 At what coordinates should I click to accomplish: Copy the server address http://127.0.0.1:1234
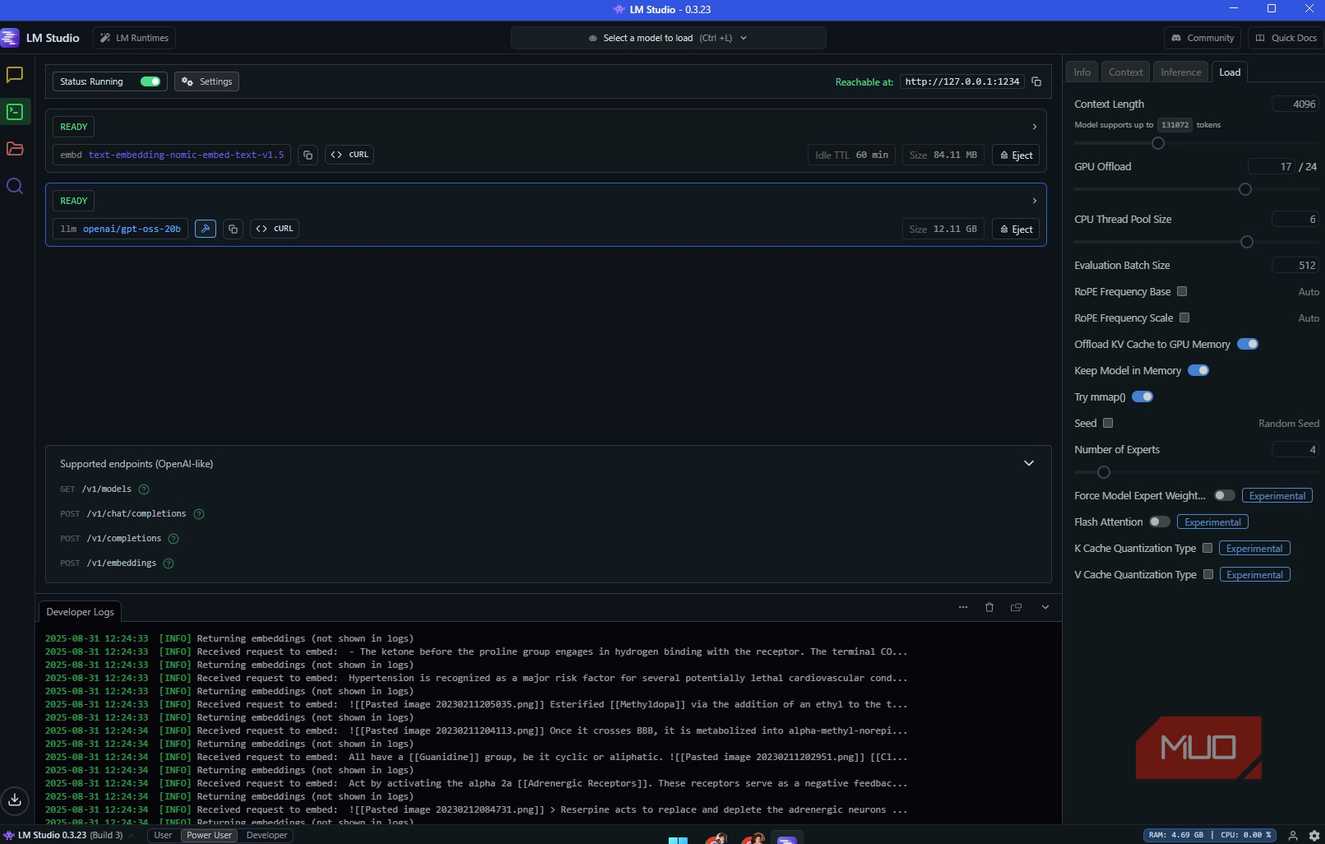[x=1036, y=82]
